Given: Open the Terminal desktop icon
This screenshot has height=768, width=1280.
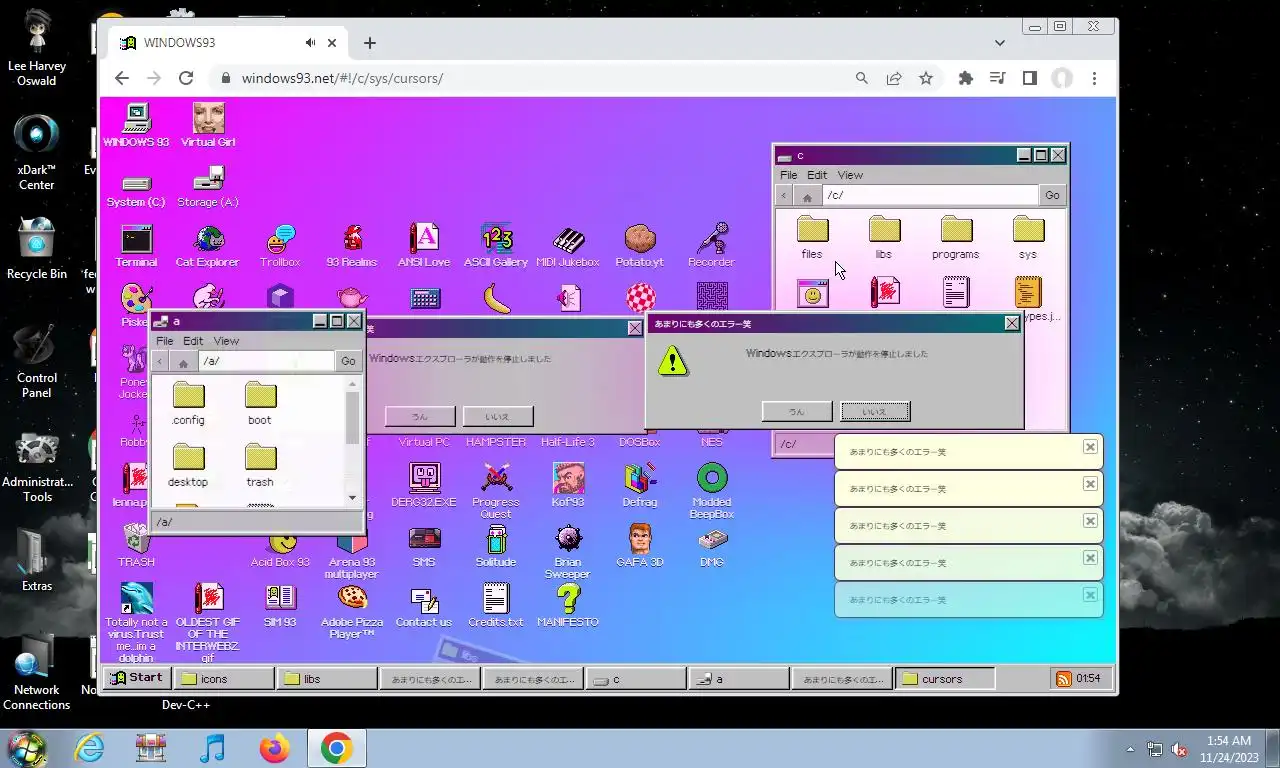Looking at the screenshot, I should (x=136, y=246).
